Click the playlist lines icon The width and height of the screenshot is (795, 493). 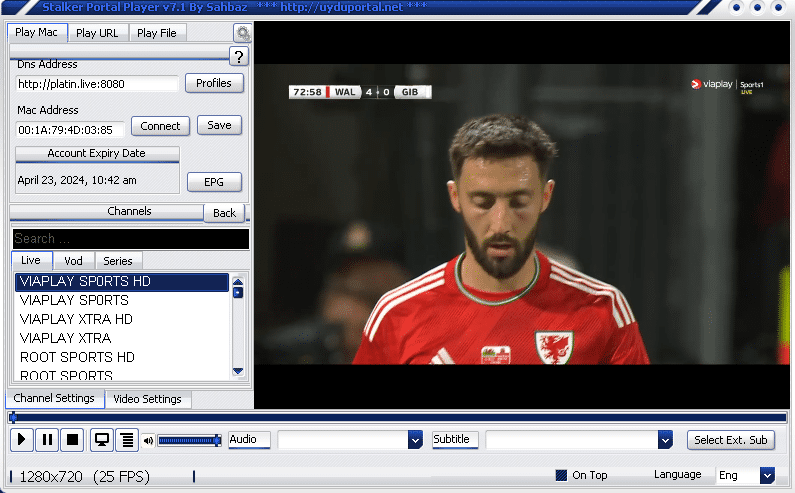126,439
